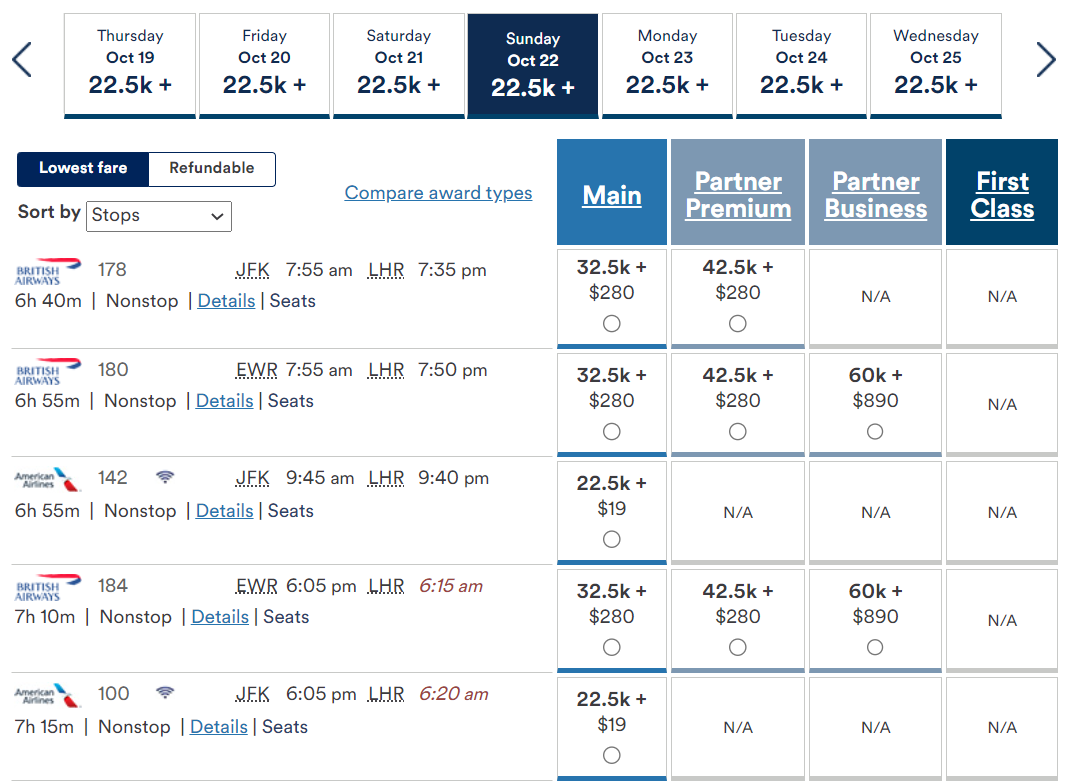Viewport: 1083px width, 783px height.
Task: Check Seats for flight 100
Action: coord(284,727)
